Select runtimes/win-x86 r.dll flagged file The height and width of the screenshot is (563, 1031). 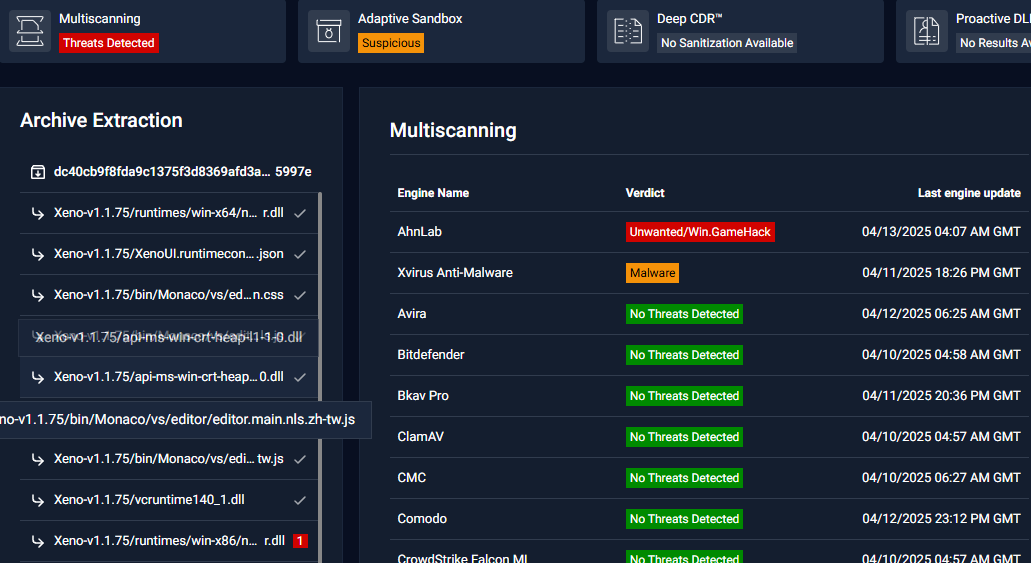(x=169, y=541)
